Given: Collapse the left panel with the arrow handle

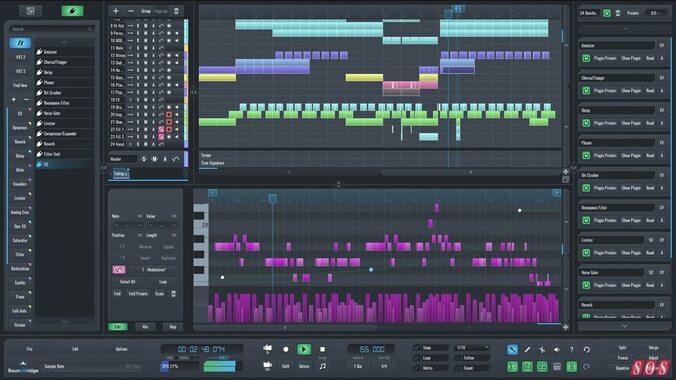Looking at the screenshot, I should [x=103, y=168].
